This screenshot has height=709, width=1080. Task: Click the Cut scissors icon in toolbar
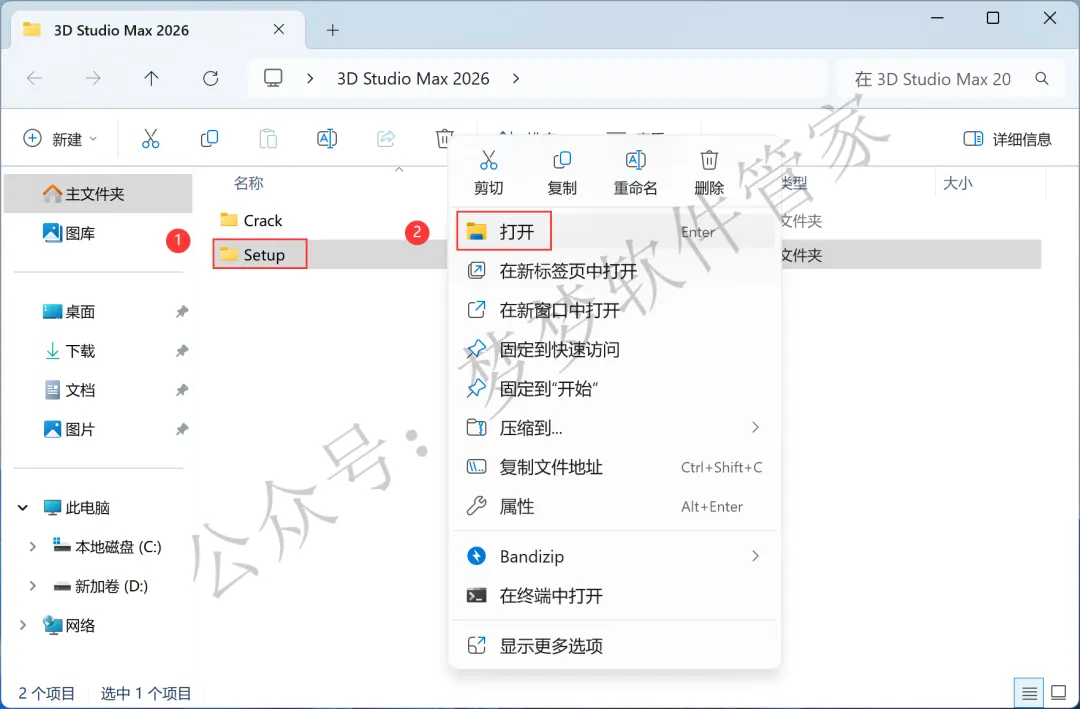150,138
